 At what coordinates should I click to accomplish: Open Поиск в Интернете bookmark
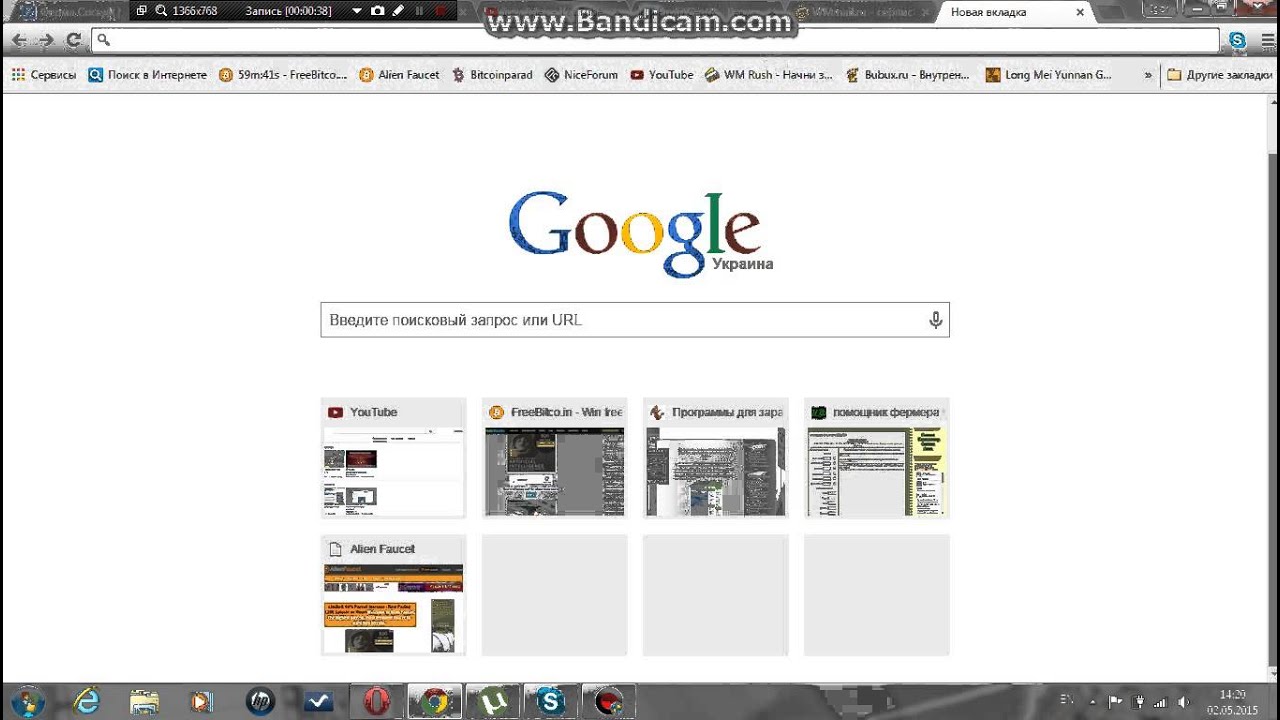pos(148,75)
